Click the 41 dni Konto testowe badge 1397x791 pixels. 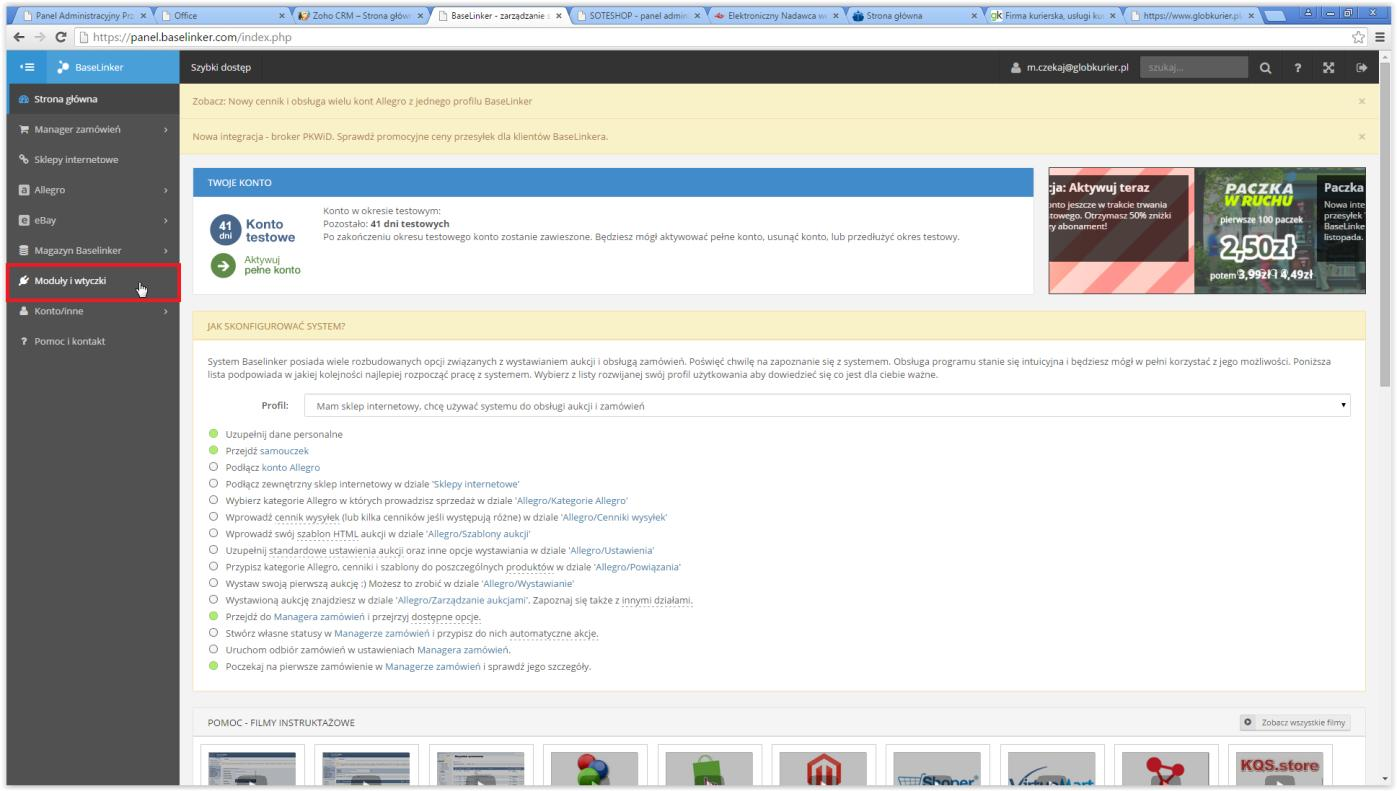252,230
